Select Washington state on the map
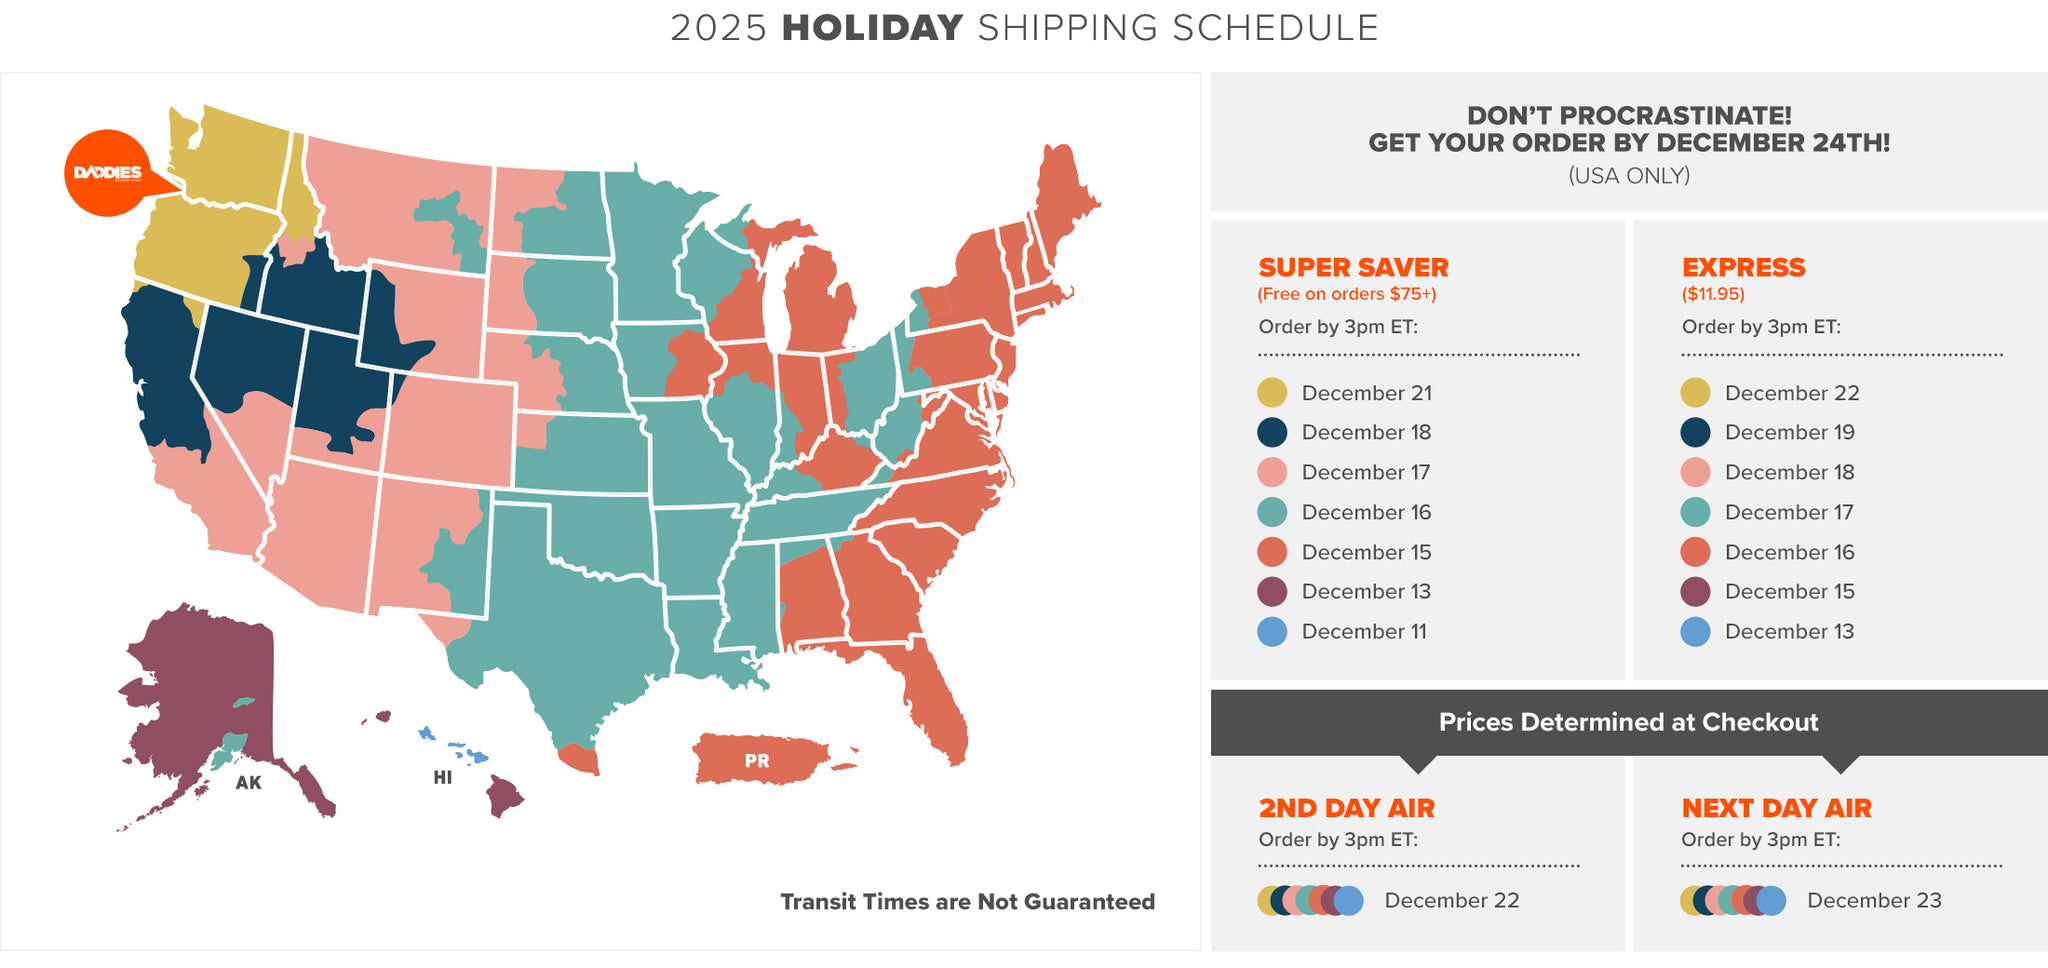The height and width of the screenshot is (968, 2048). (x=235, y=160)
